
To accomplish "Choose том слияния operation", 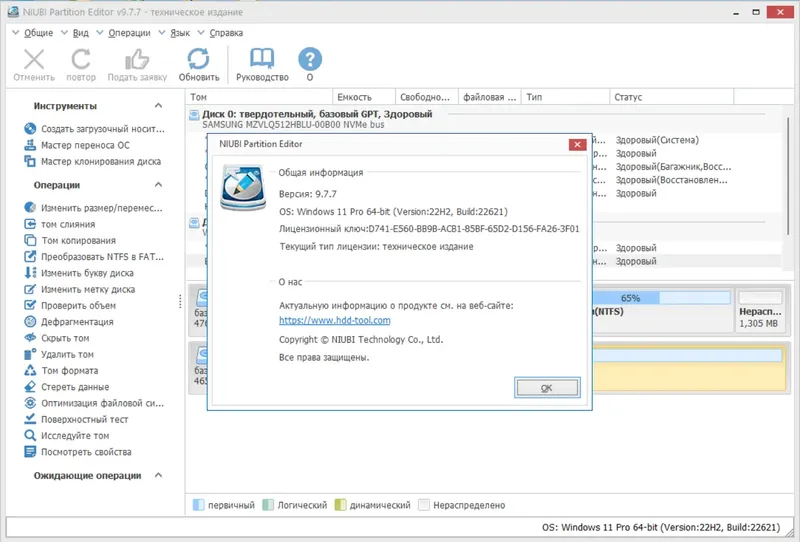I will pos(59,224).
